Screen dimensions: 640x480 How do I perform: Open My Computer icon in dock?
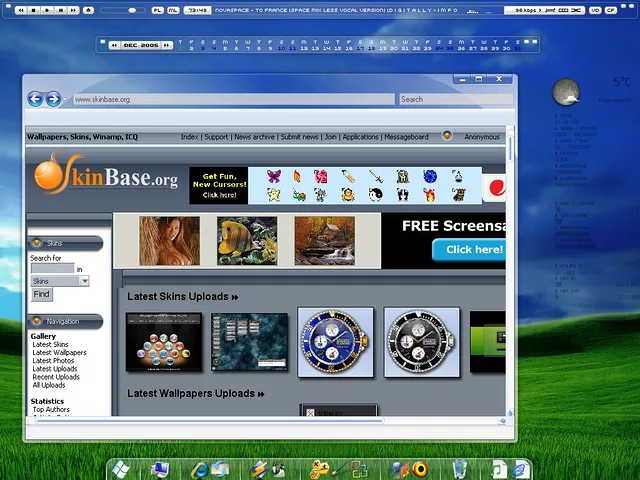pos(160,469)
